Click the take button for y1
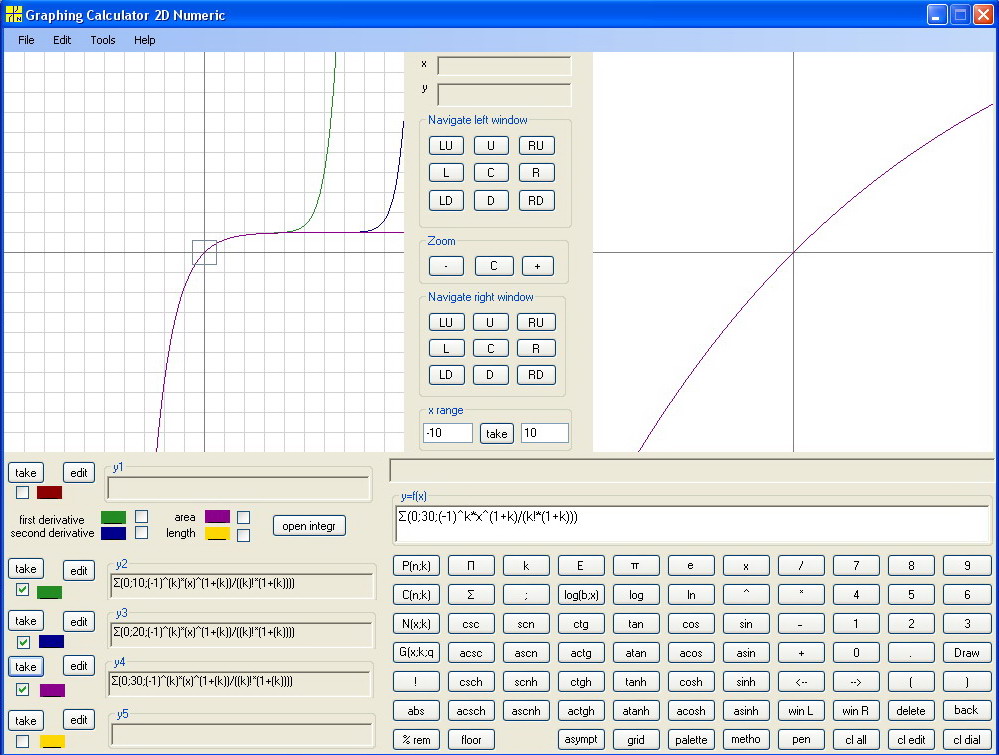Image resolution: width=999 pixels, height=755 pixels. tap(25, 473)
